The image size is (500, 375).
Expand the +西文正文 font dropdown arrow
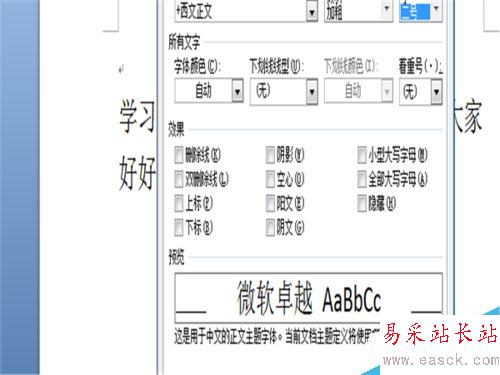point(312,12)
